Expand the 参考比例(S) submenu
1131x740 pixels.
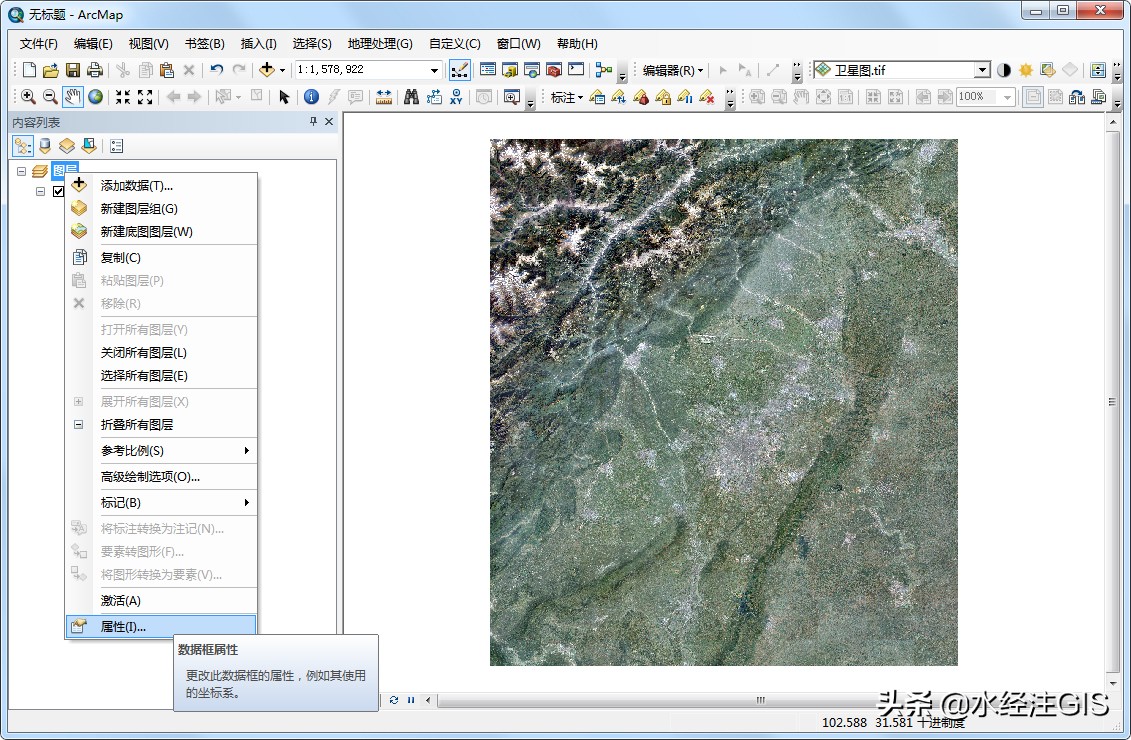click(x=161, y=451)
